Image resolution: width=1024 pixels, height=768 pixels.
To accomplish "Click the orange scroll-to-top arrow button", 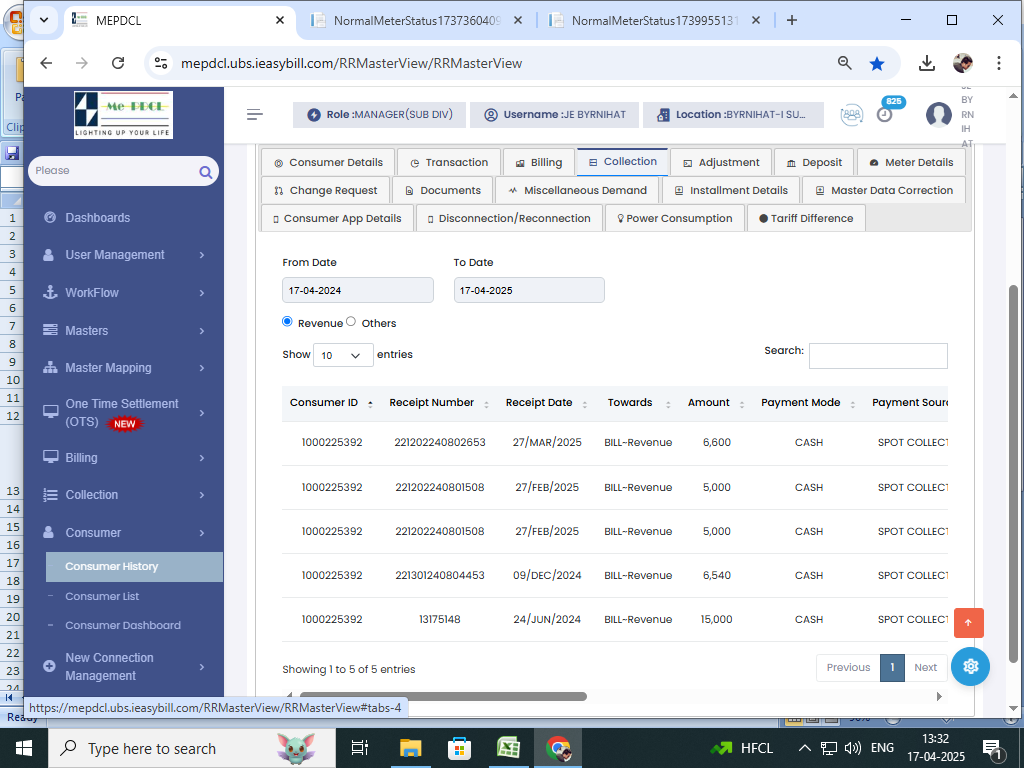I will 968,622.
